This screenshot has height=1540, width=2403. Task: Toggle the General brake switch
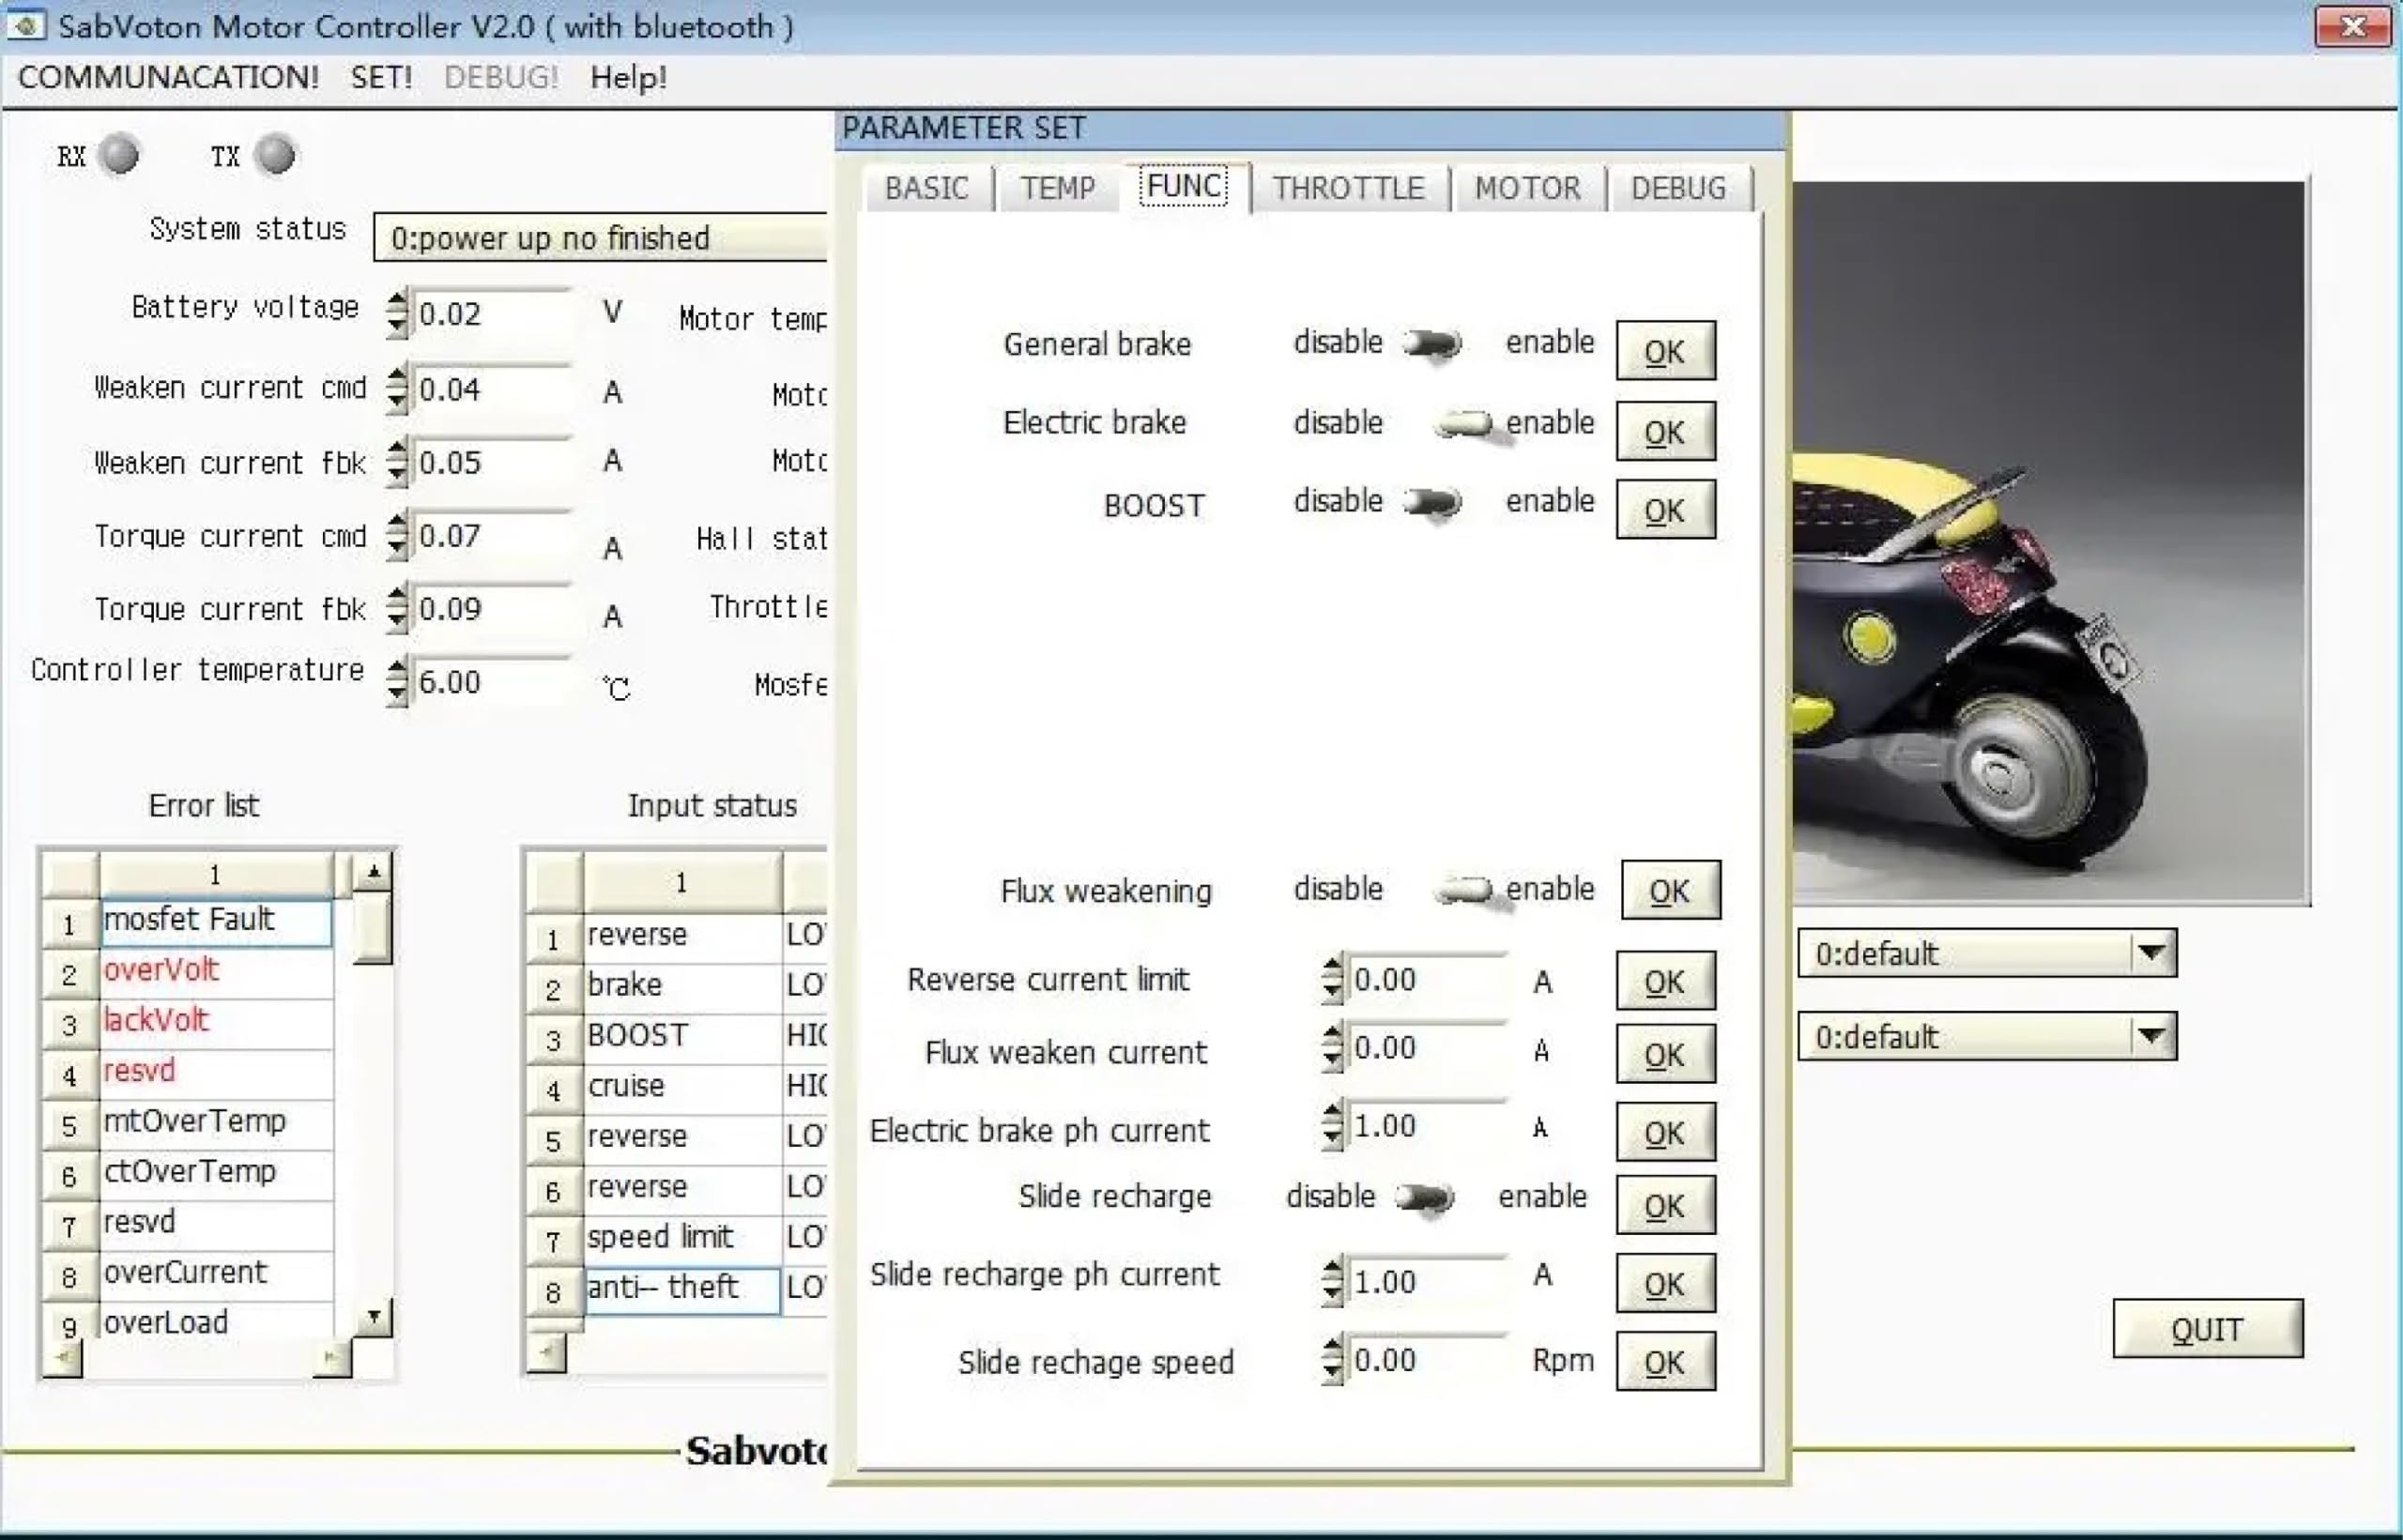point(1432,344)
